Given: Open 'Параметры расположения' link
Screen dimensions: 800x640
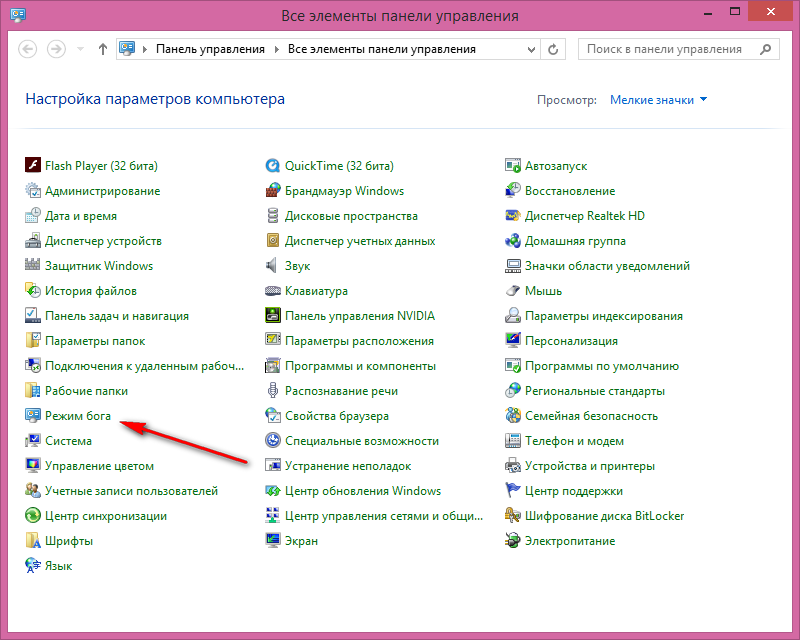Looking at the screenshot, I should pos(359,340).
